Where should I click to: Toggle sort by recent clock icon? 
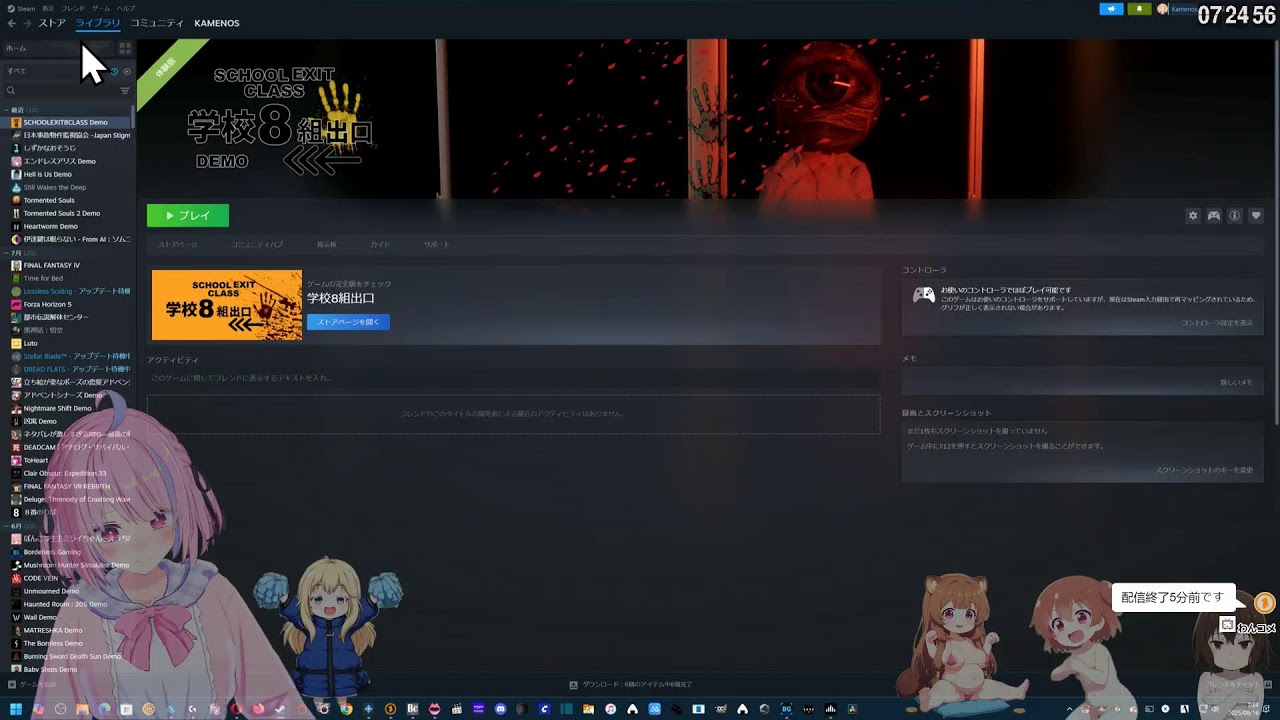coord(114,71)
